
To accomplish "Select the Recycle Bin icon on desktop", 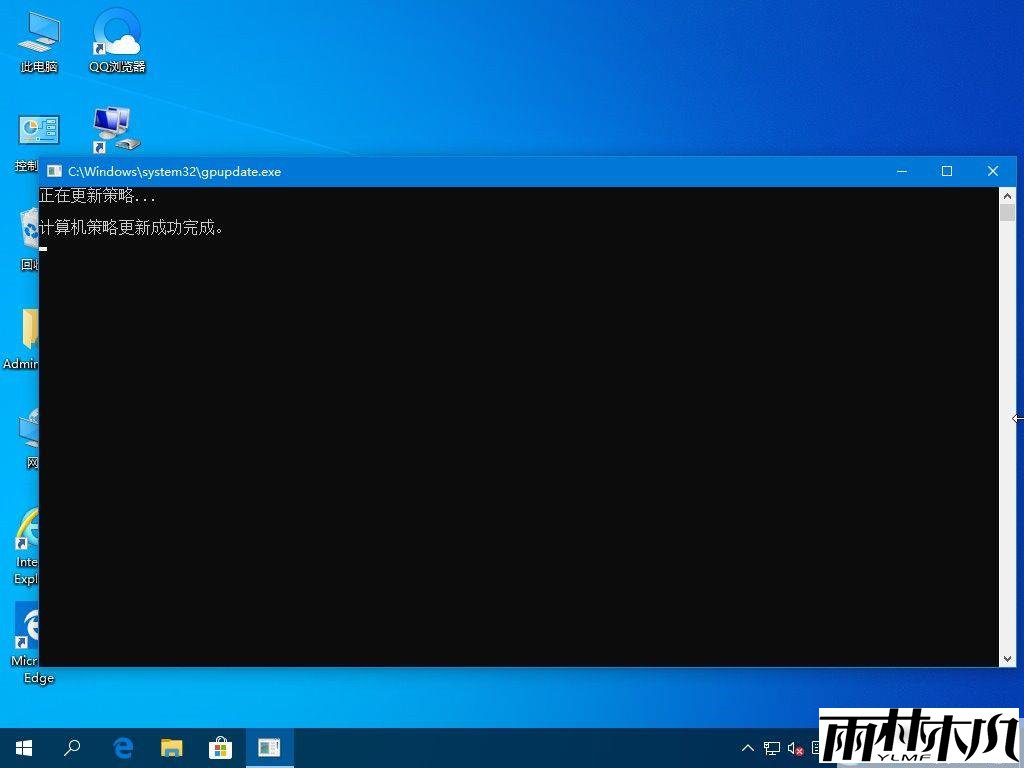I will tap(30, 232).
